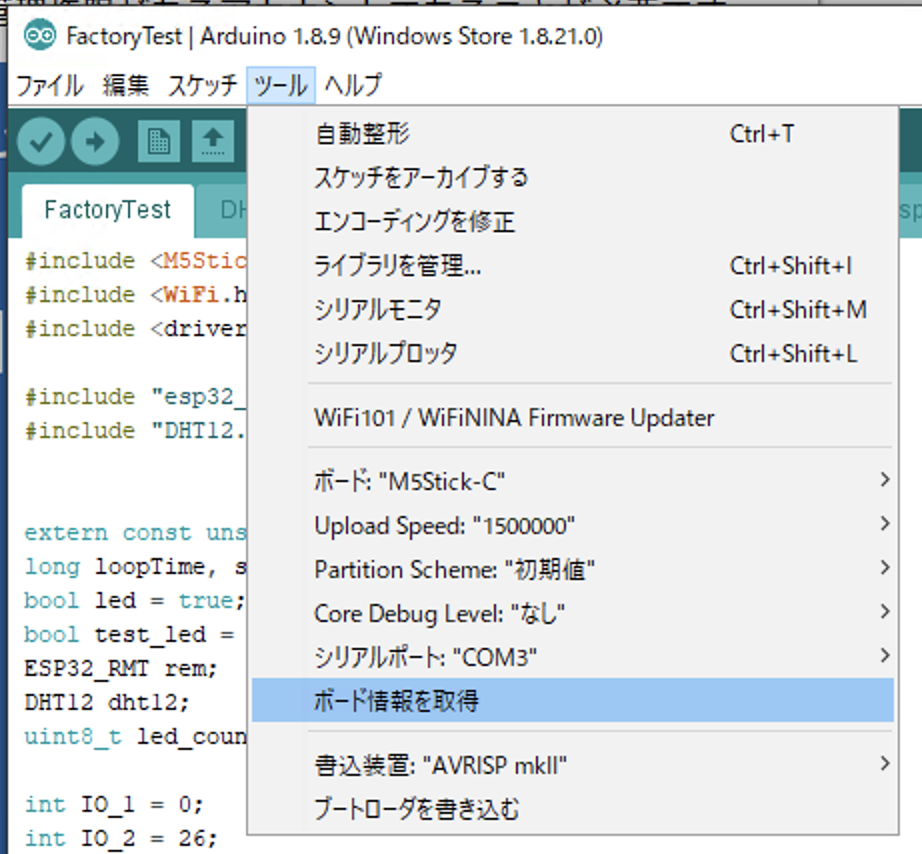Launch WiFi101 / WiFiNINA Firmware Updater
Screen dimensions: 922x854
click(573, 418)
